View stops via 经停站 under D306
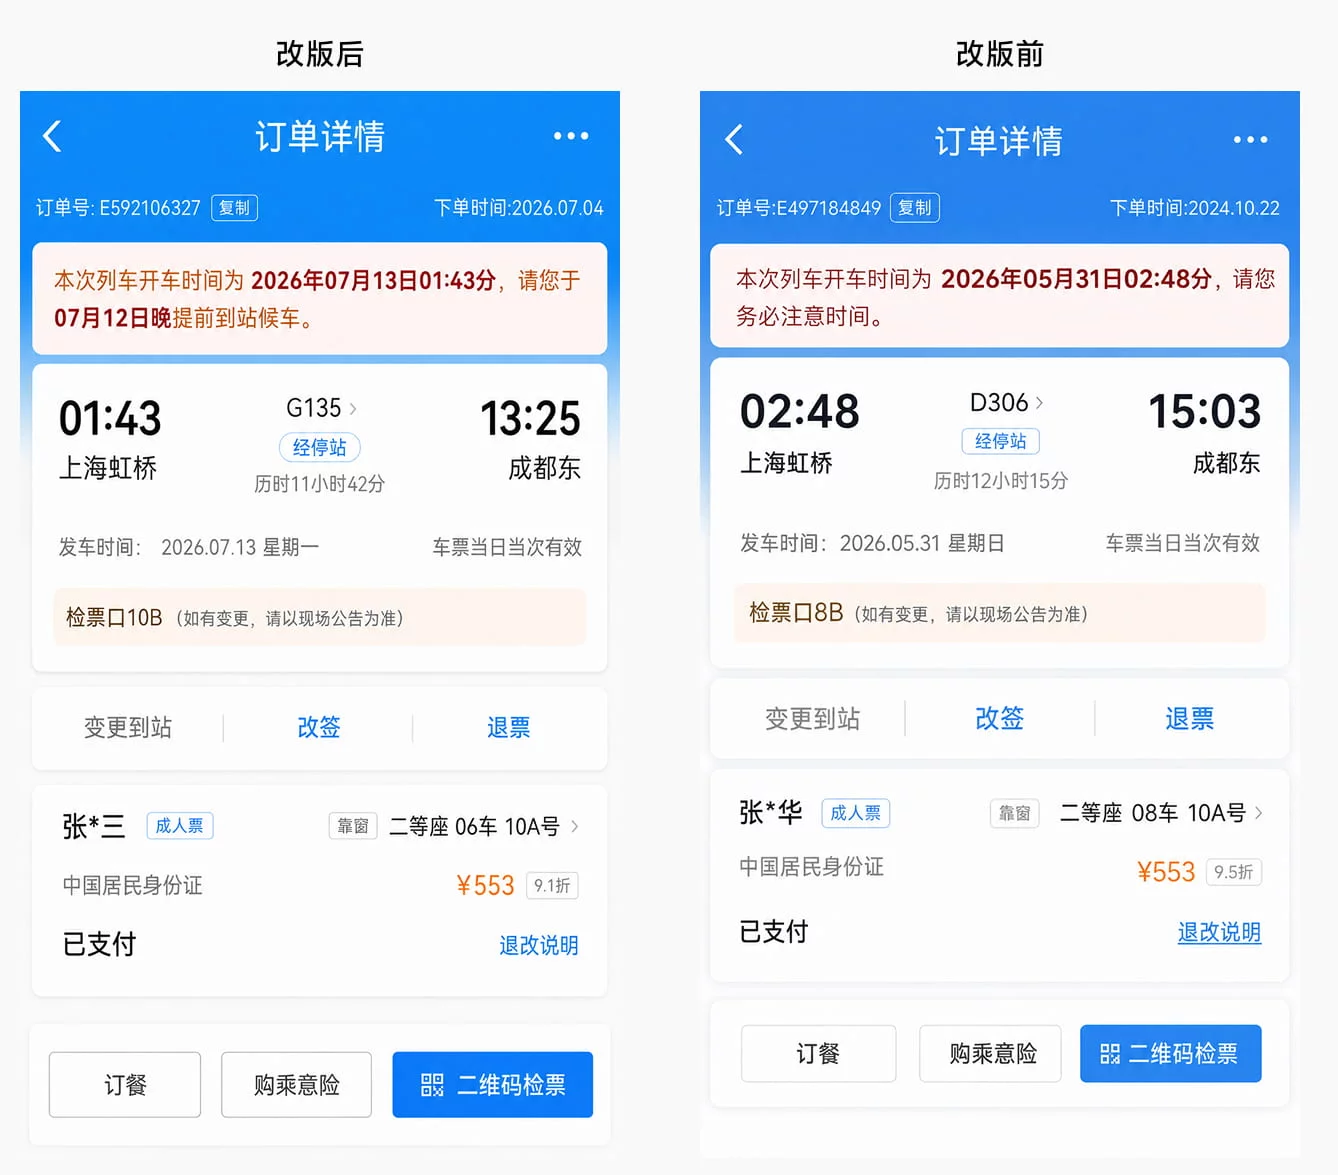Screen dimensions: 1338x1175 click(1001, 441)
